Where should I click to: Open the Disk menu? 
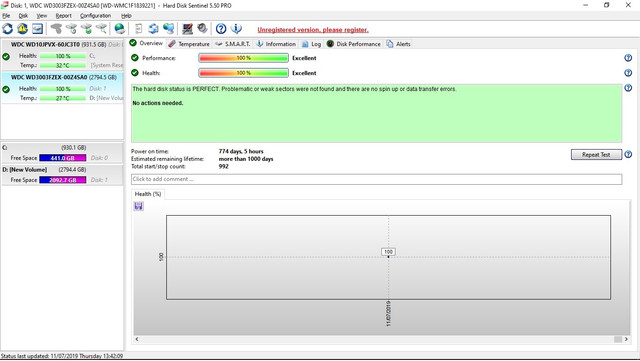pyautogui.click(x=23, y=16)
